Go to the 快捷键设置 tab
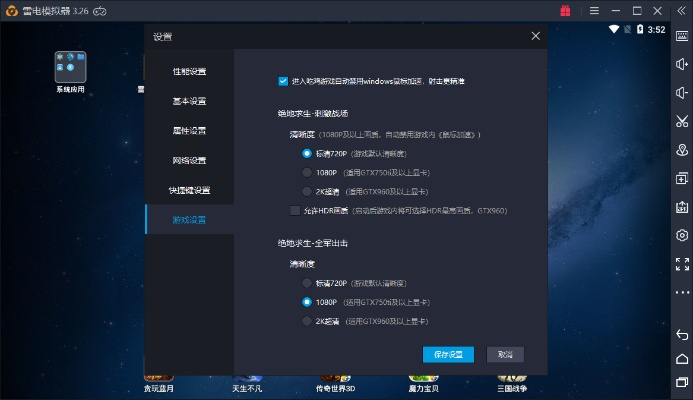 (x=189, y=190)
